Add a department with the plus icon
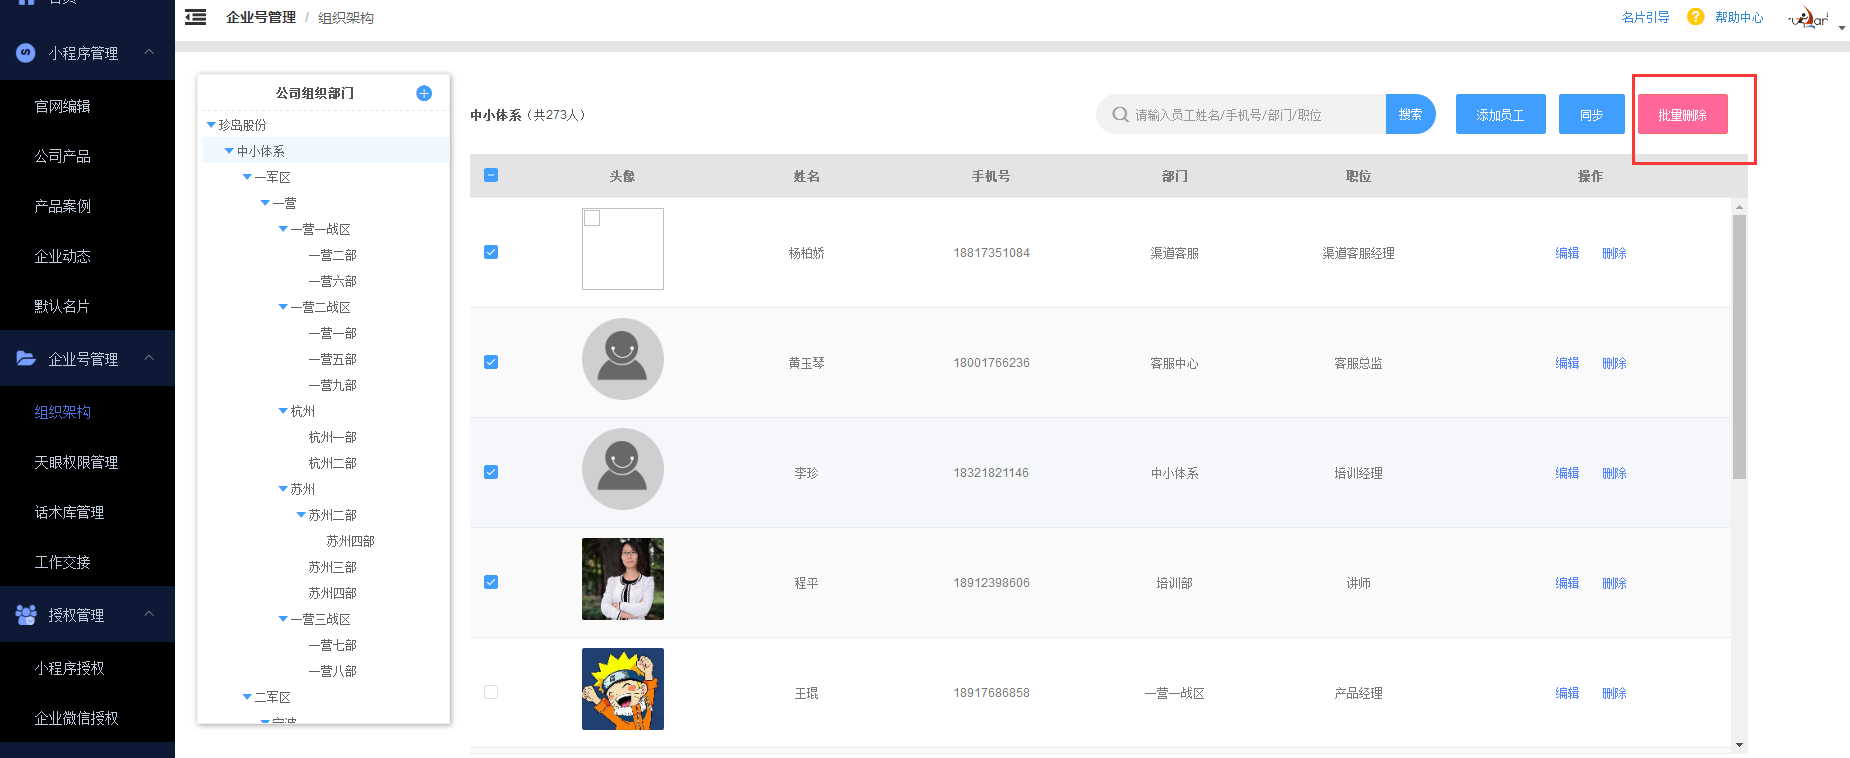1850x758 pixels. coord(424,93)
